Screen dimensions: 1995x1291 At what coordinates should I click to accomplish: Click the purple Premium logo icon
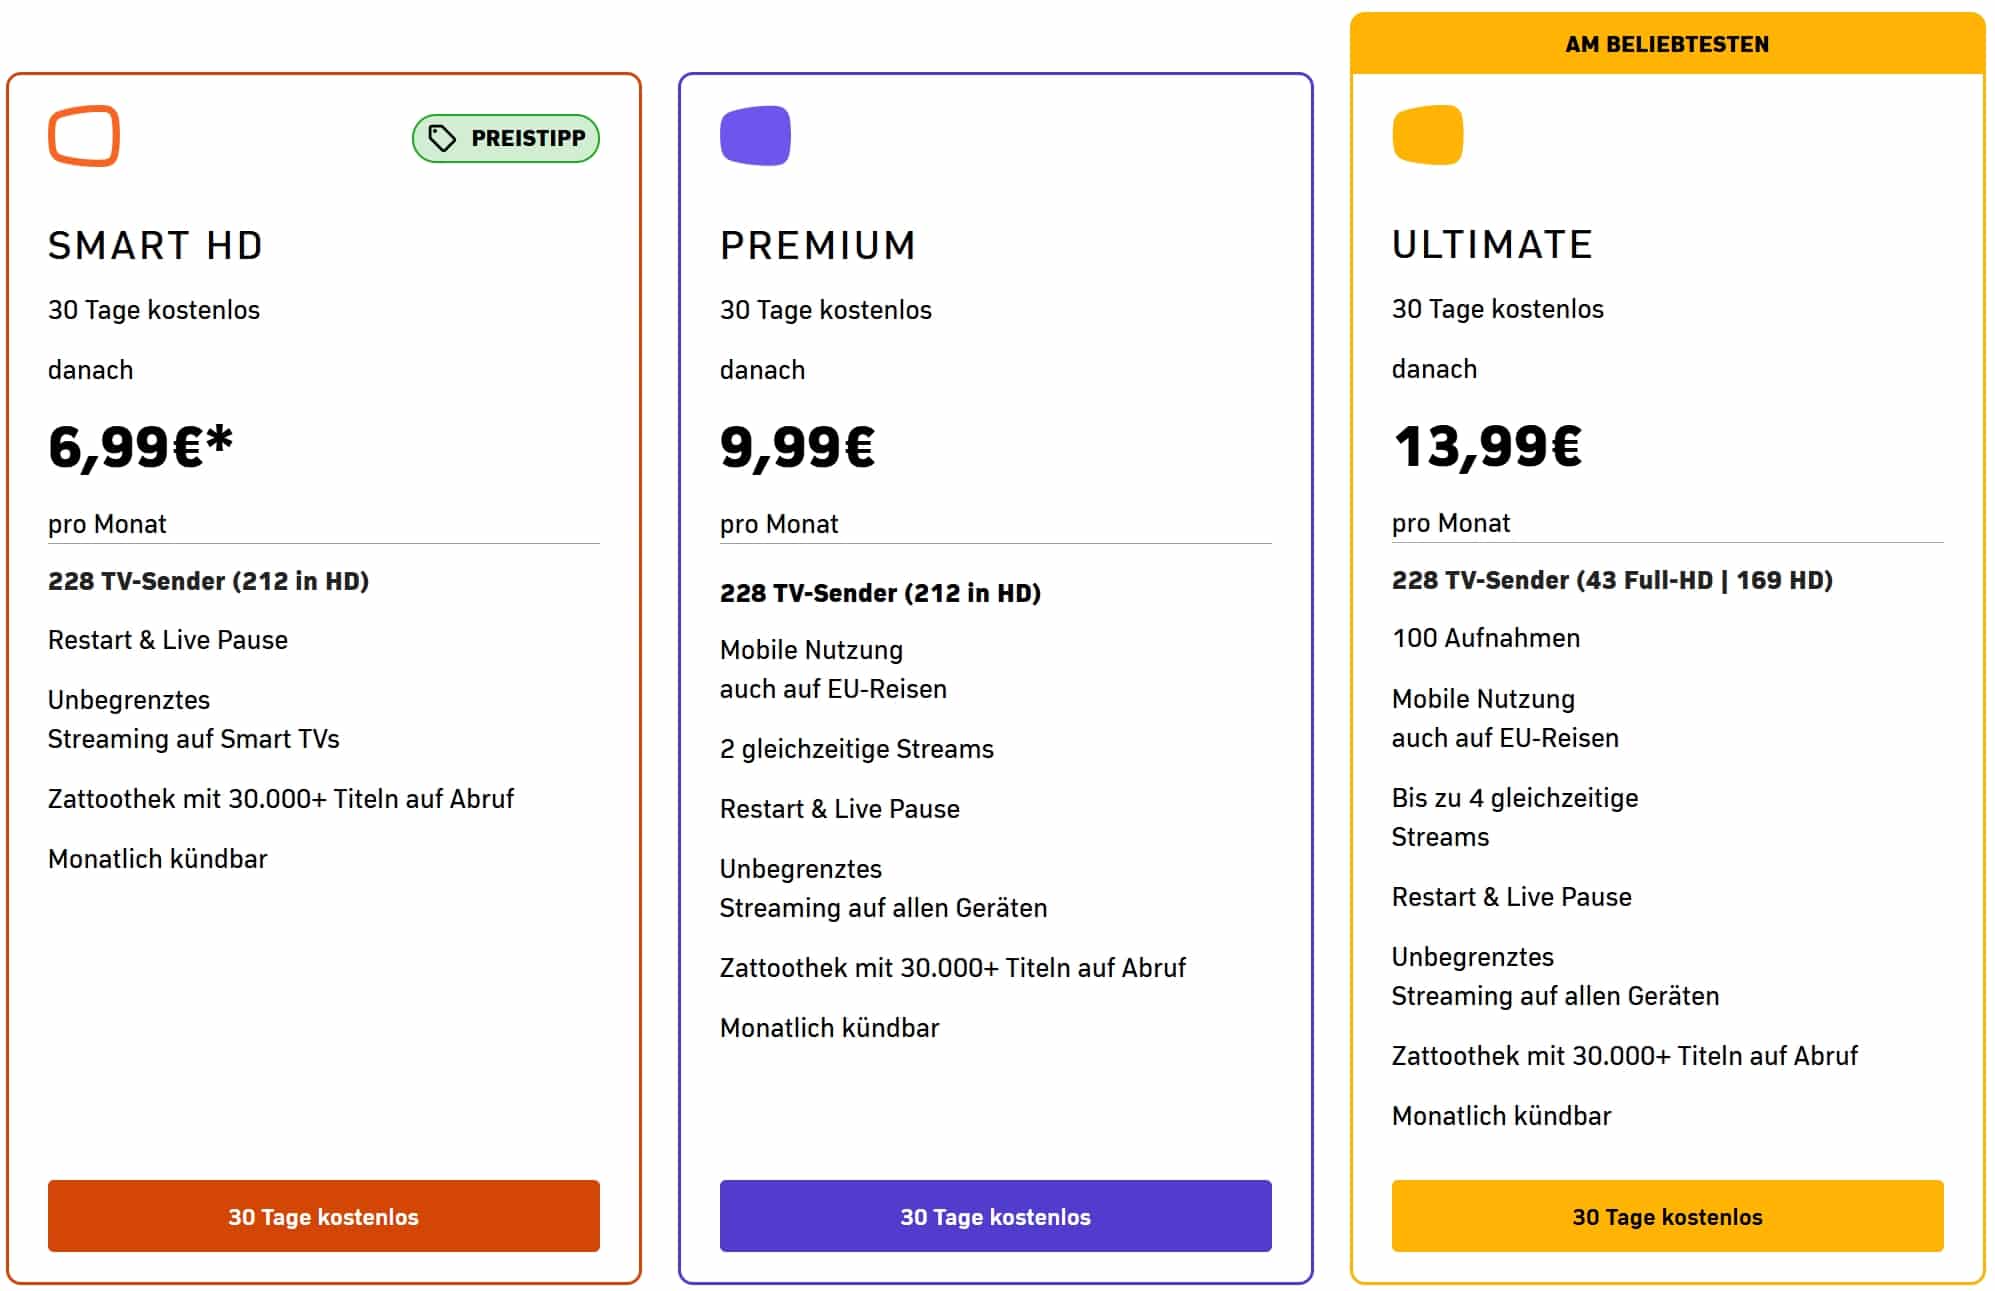pyautogui.click(x=755, y=135)
